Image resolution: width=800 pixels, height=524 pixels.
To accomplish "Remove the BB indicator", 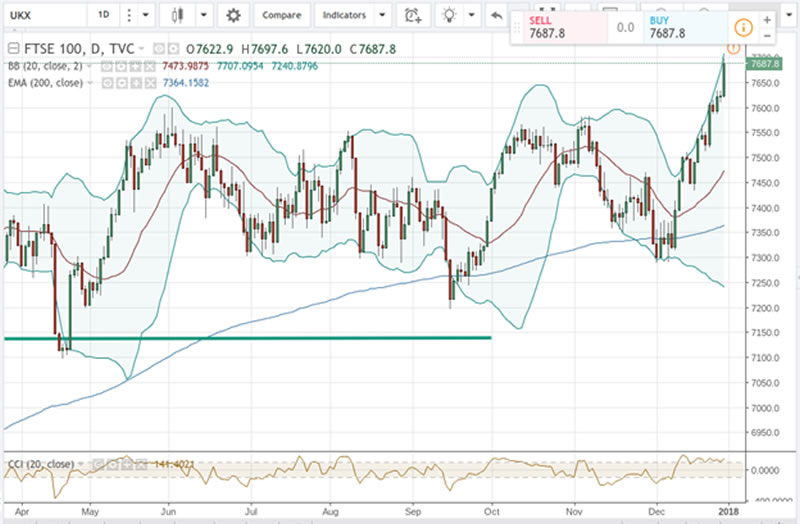I will click(149, 66).
